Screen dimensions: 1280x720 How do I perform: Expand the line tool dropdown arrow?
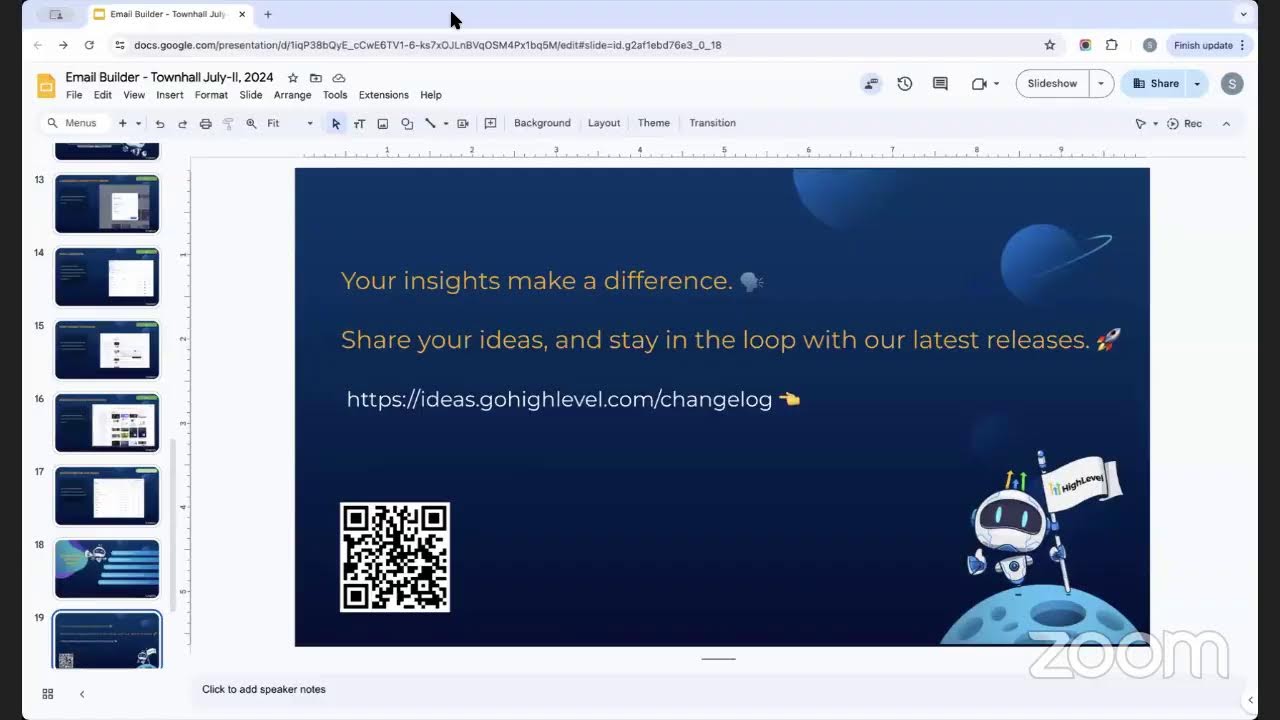[446, 124]
